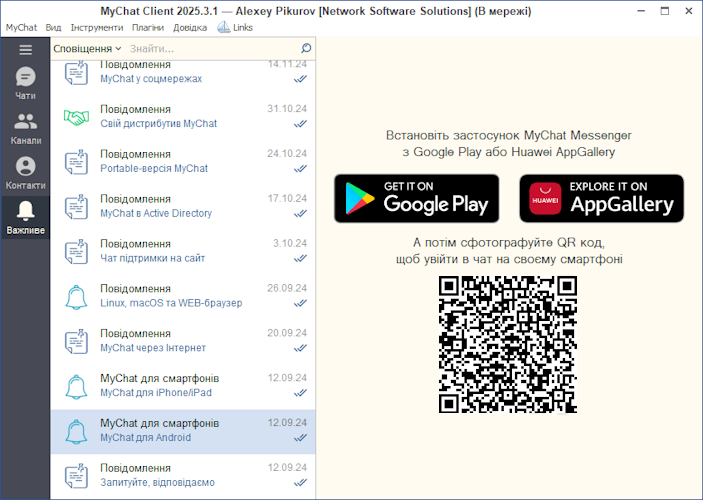Click the date 24.10.24
Viewport: 703px width, 500px height.
click(x=287, y=154)
